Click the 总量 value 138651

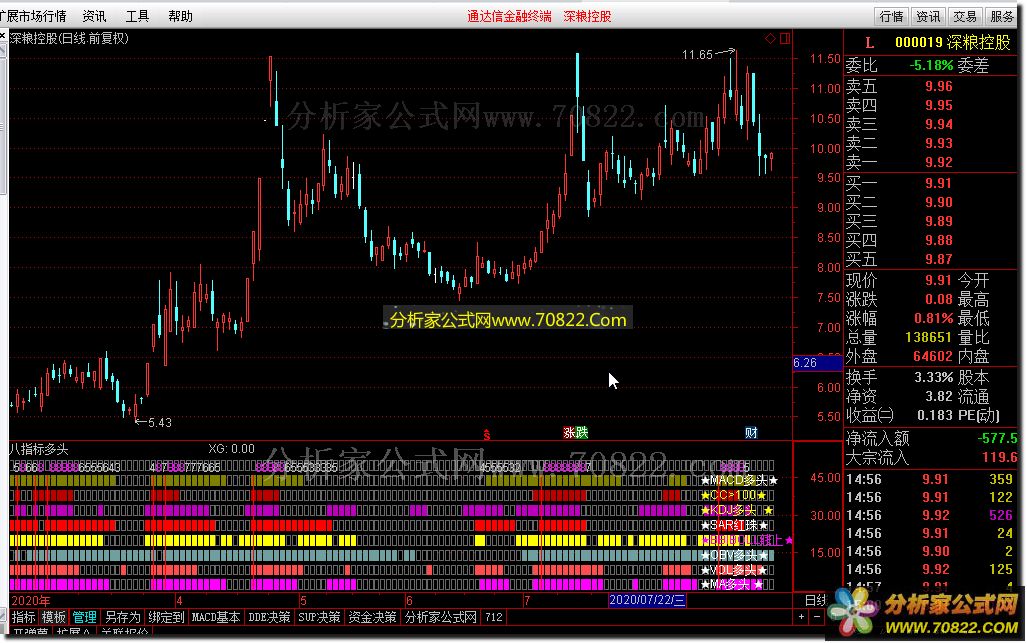[x=927, y=337]
